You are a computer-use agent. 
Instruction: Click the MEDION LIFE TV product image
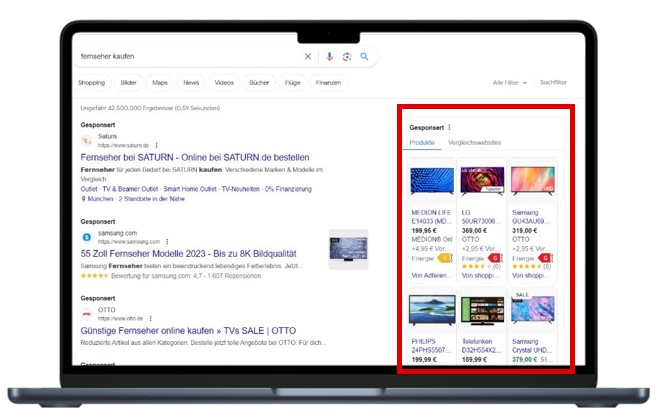point(431,181)
